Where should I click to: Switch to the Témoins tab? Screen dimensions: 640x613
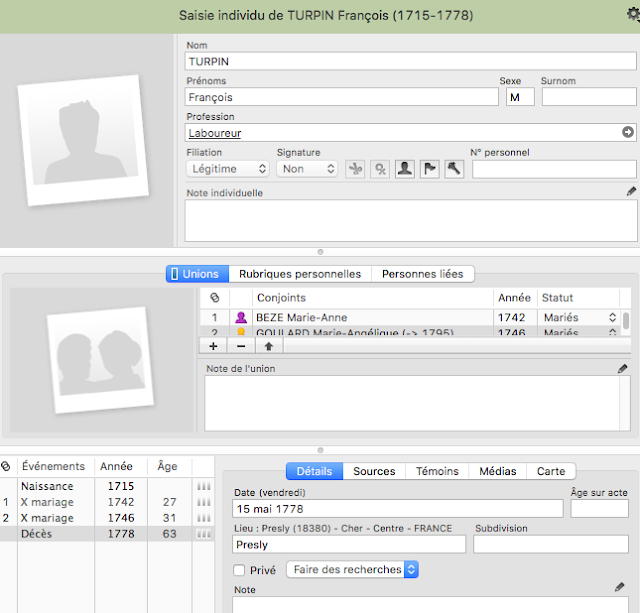tap(437, 471)
